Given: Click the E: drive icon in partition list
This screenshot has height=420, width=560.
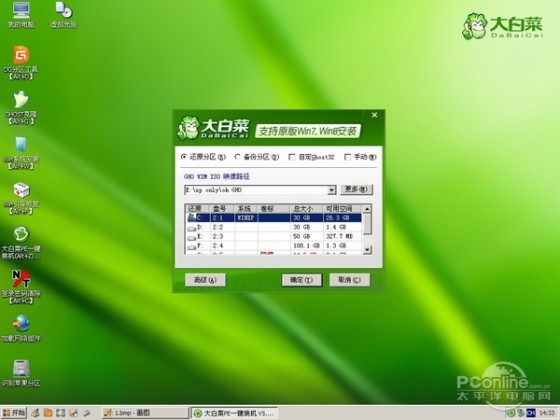Looking at the screenshot, I should tap(191, 237).
